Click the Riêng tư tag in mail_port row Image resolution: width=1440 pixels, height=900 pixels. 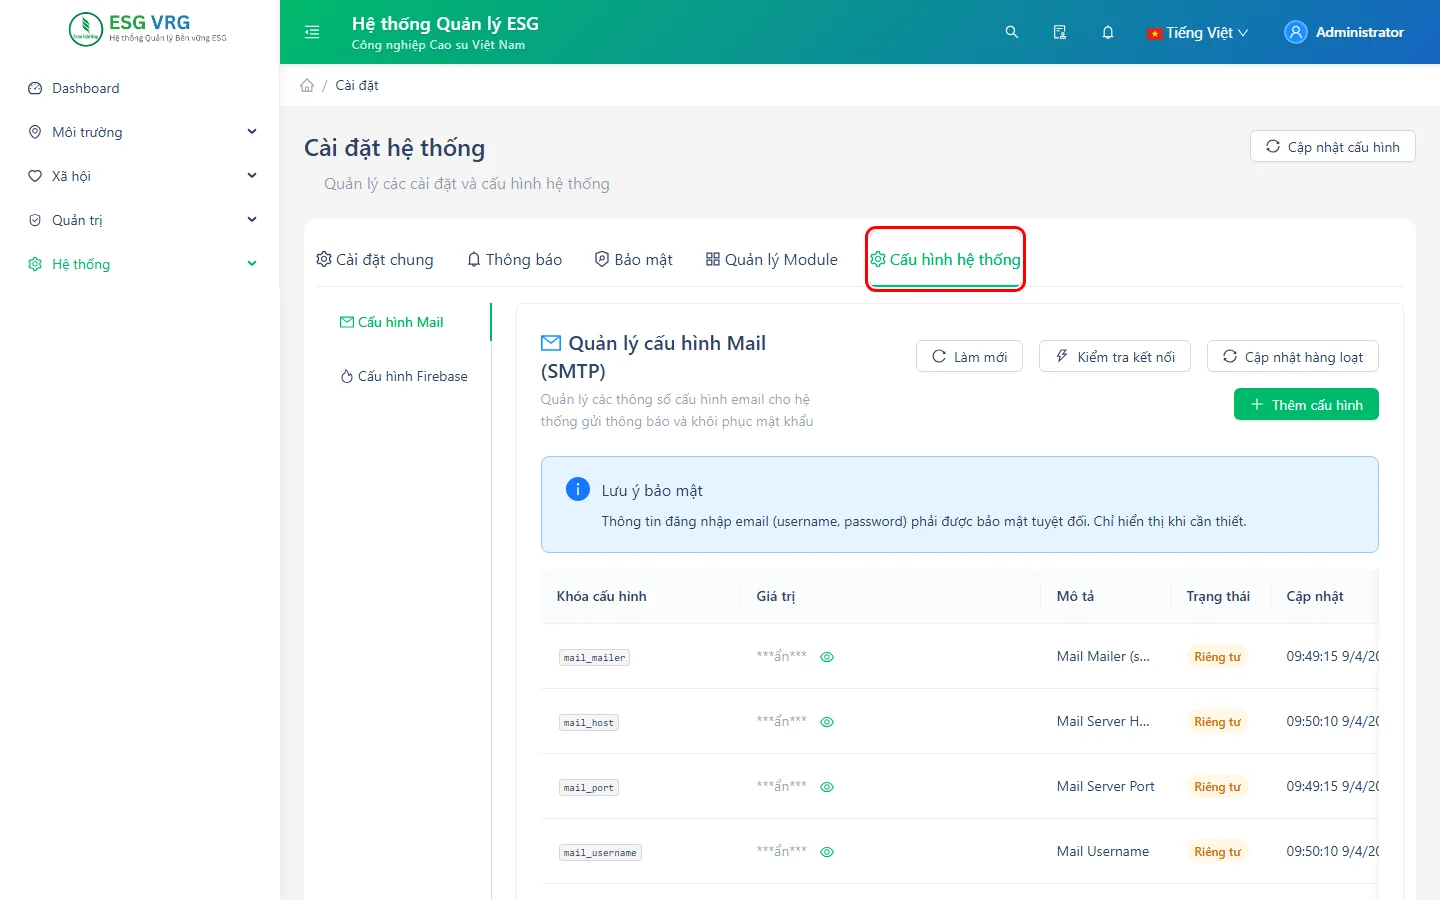(x=1217, y=787)
